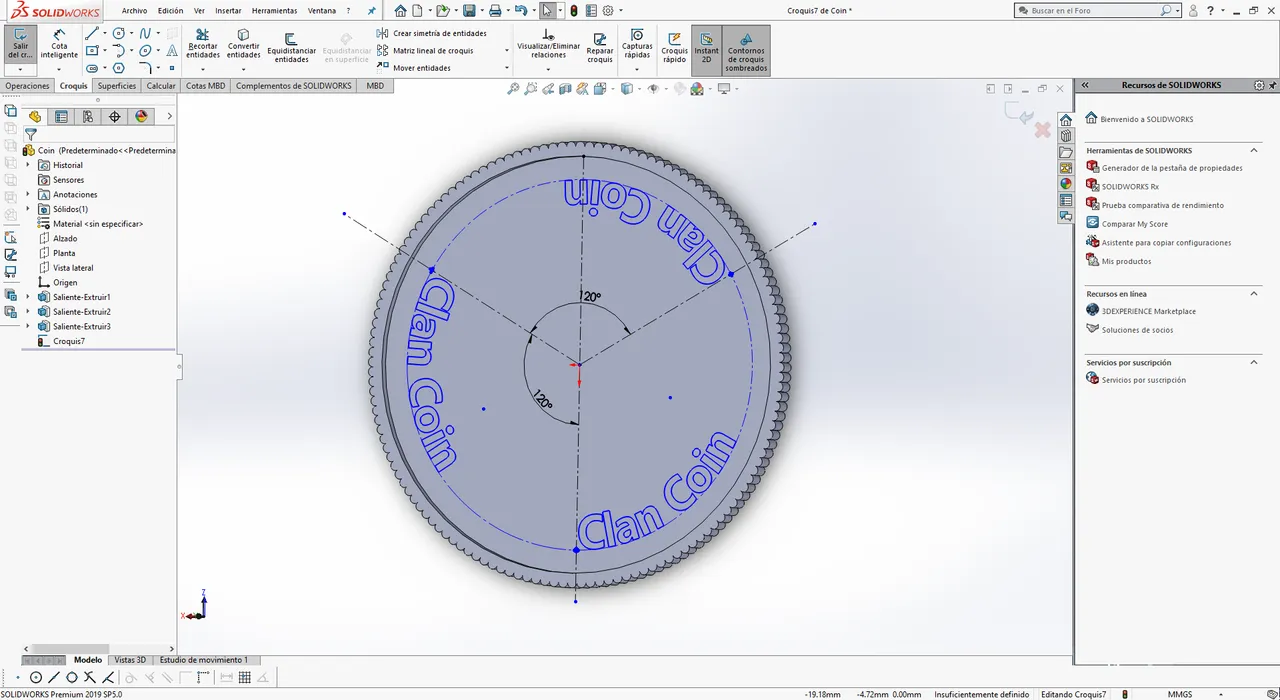Click the Croquis rápido icon
Image resolution: width=1280 pixels, height=700 pixels.
click(675, 38)
